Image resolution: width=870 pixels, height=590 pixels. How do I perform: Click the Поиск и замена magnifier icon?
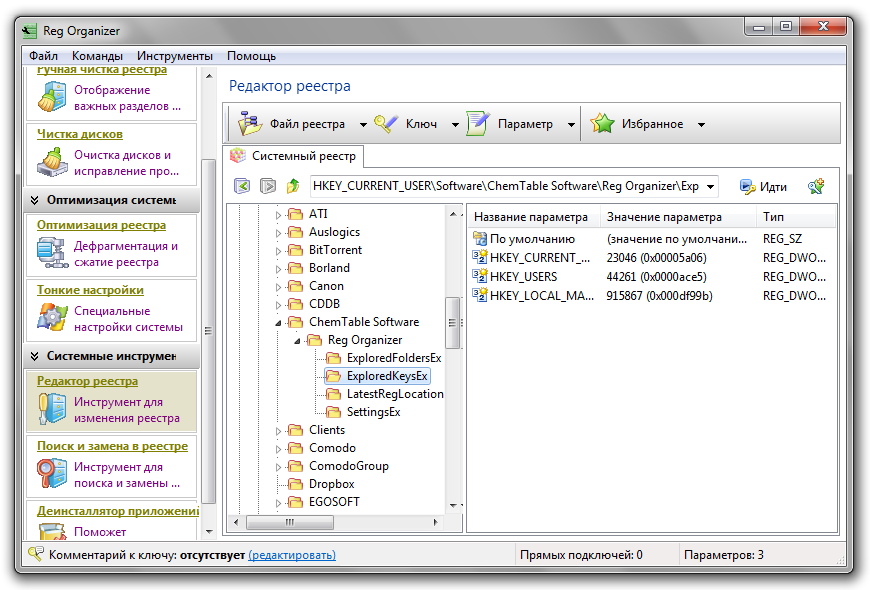tap(52, 473)
